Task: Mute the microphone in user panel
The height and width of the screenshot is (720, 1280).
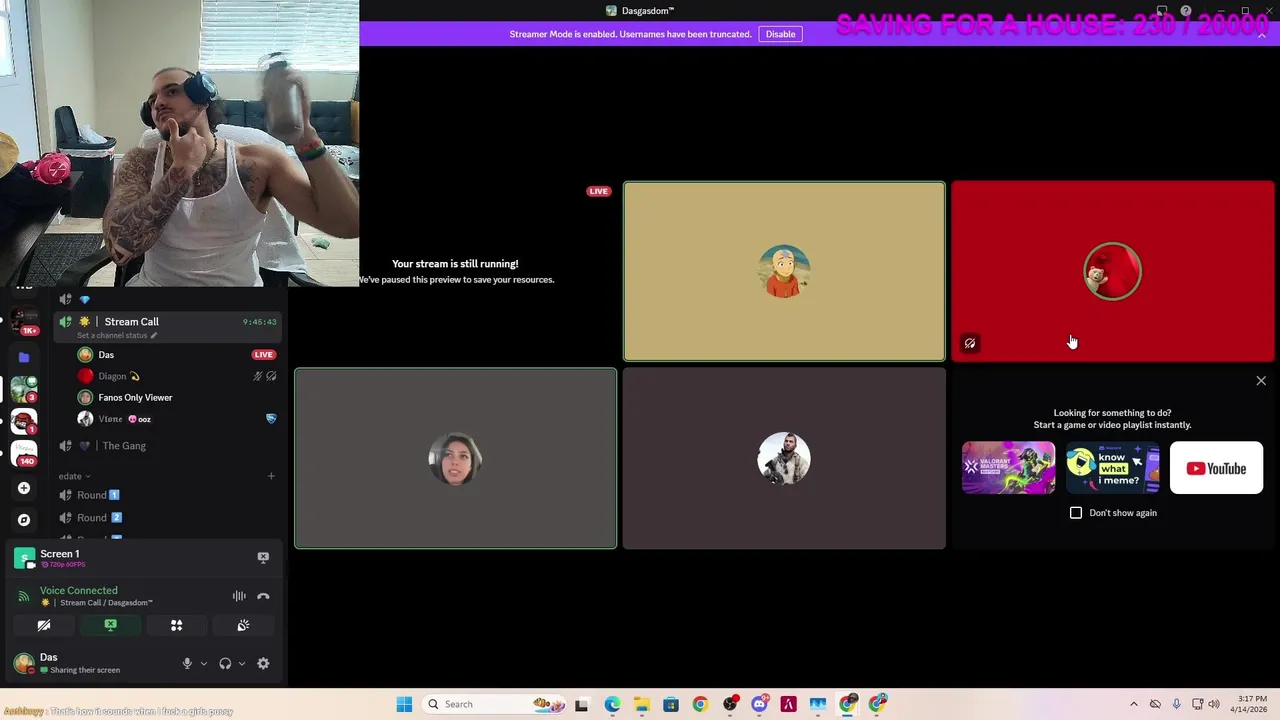Action: pos(187,664)
